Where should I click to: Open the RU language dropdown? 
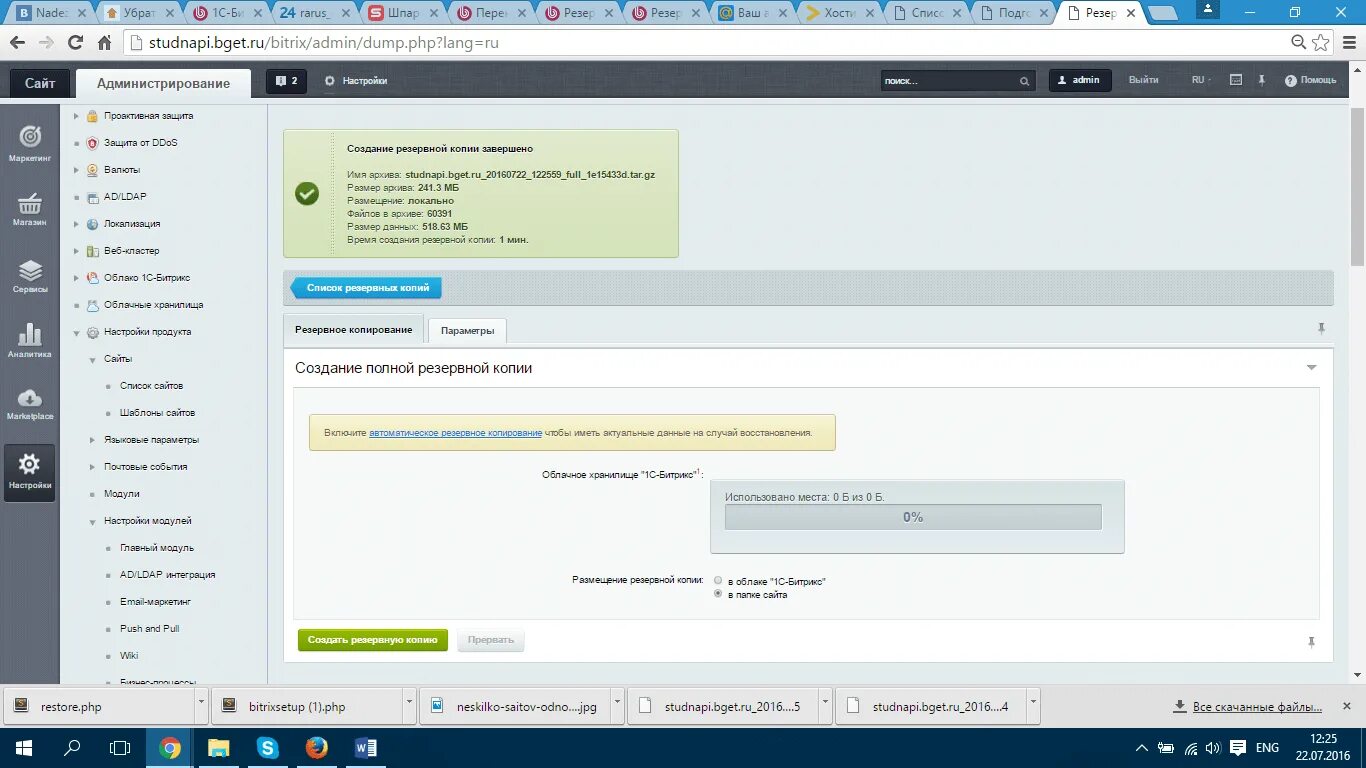(1201, 80)
